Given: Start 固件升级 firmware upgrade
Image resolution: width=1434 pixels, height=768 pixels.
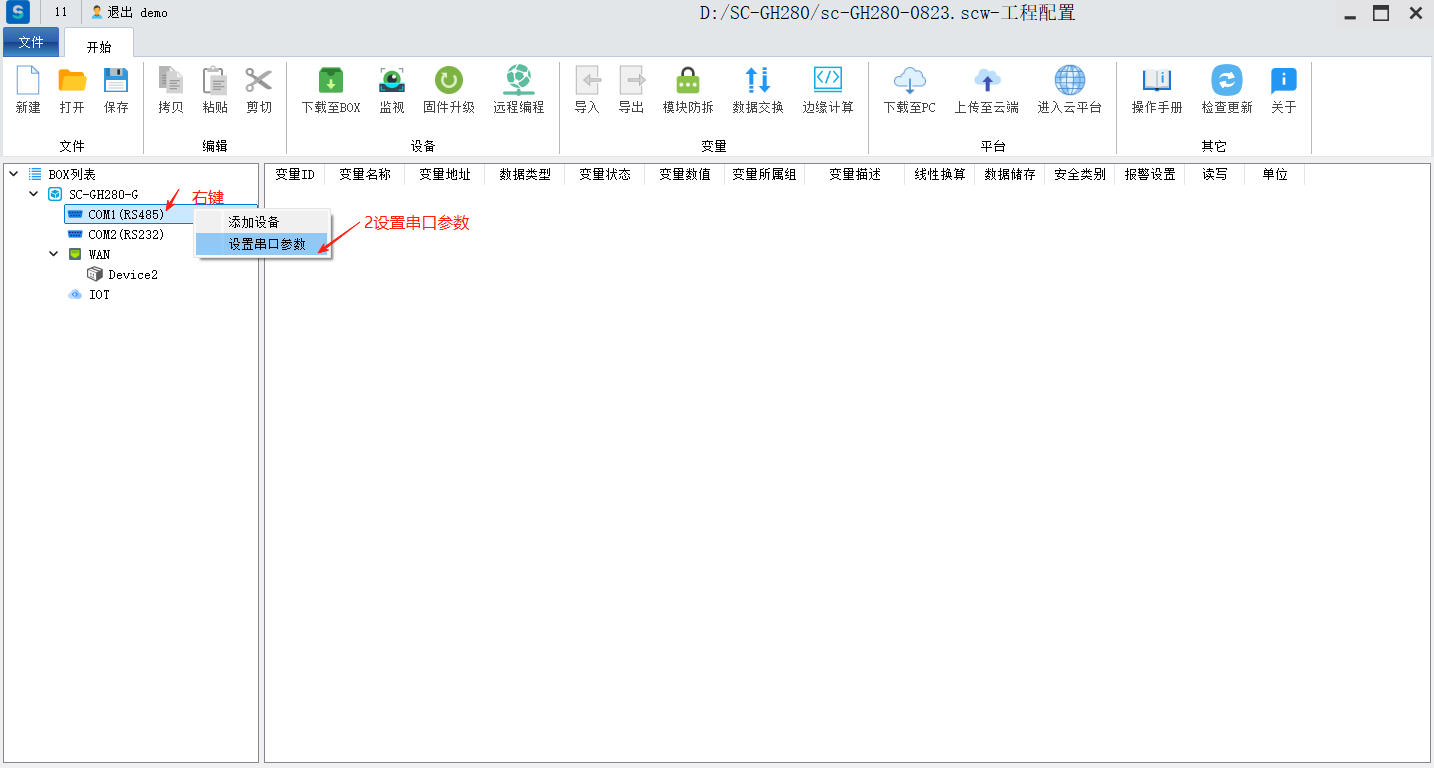Looking at the screenshot, I should coord(448,81).
